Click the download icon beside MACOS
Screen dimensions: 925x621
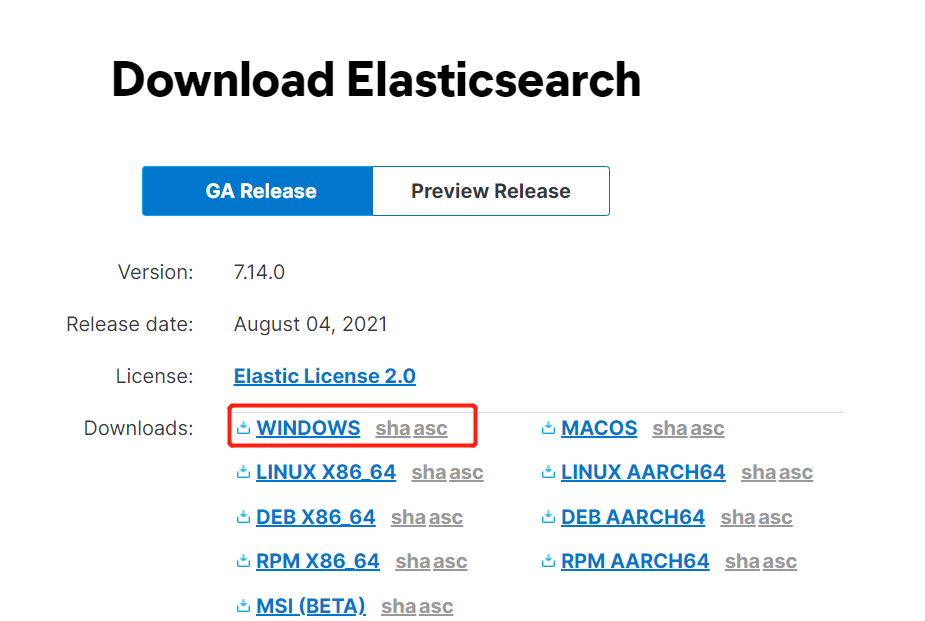pos(548,428)
